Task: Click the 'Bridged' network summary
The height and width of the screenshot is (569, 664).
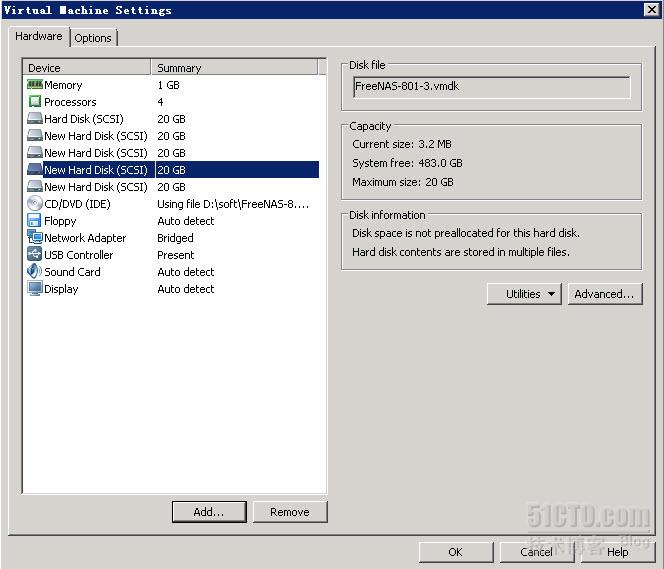Action: click(175, 238)
